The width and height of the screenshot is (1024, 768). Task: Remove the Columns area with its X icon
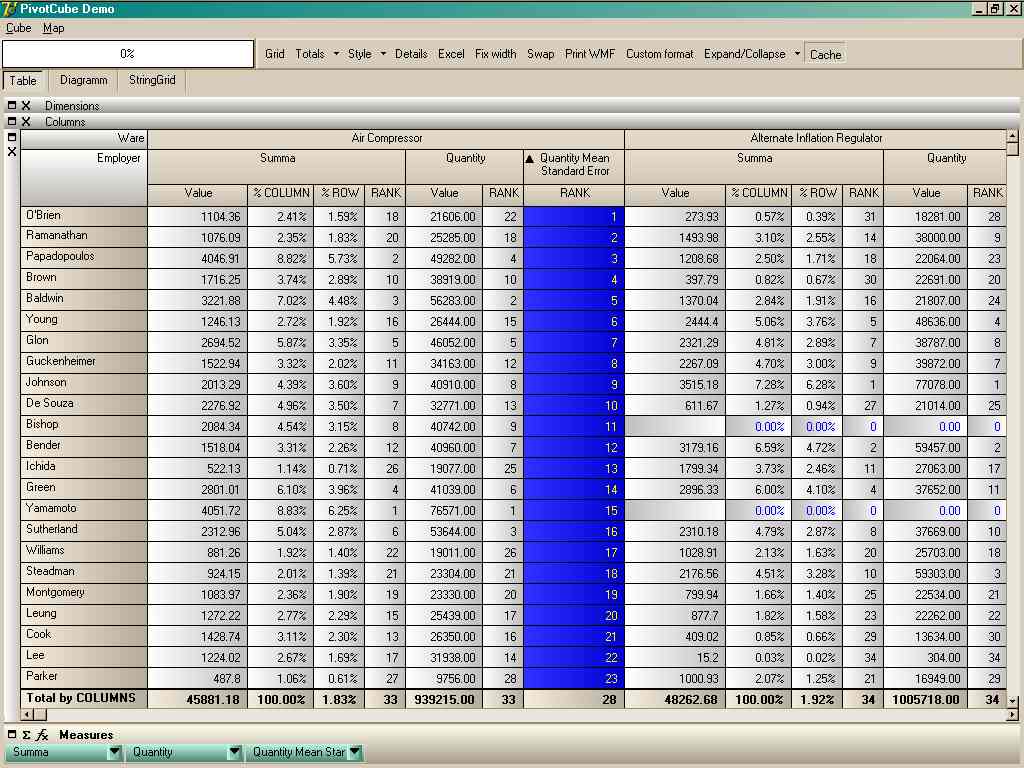point(26,121)
